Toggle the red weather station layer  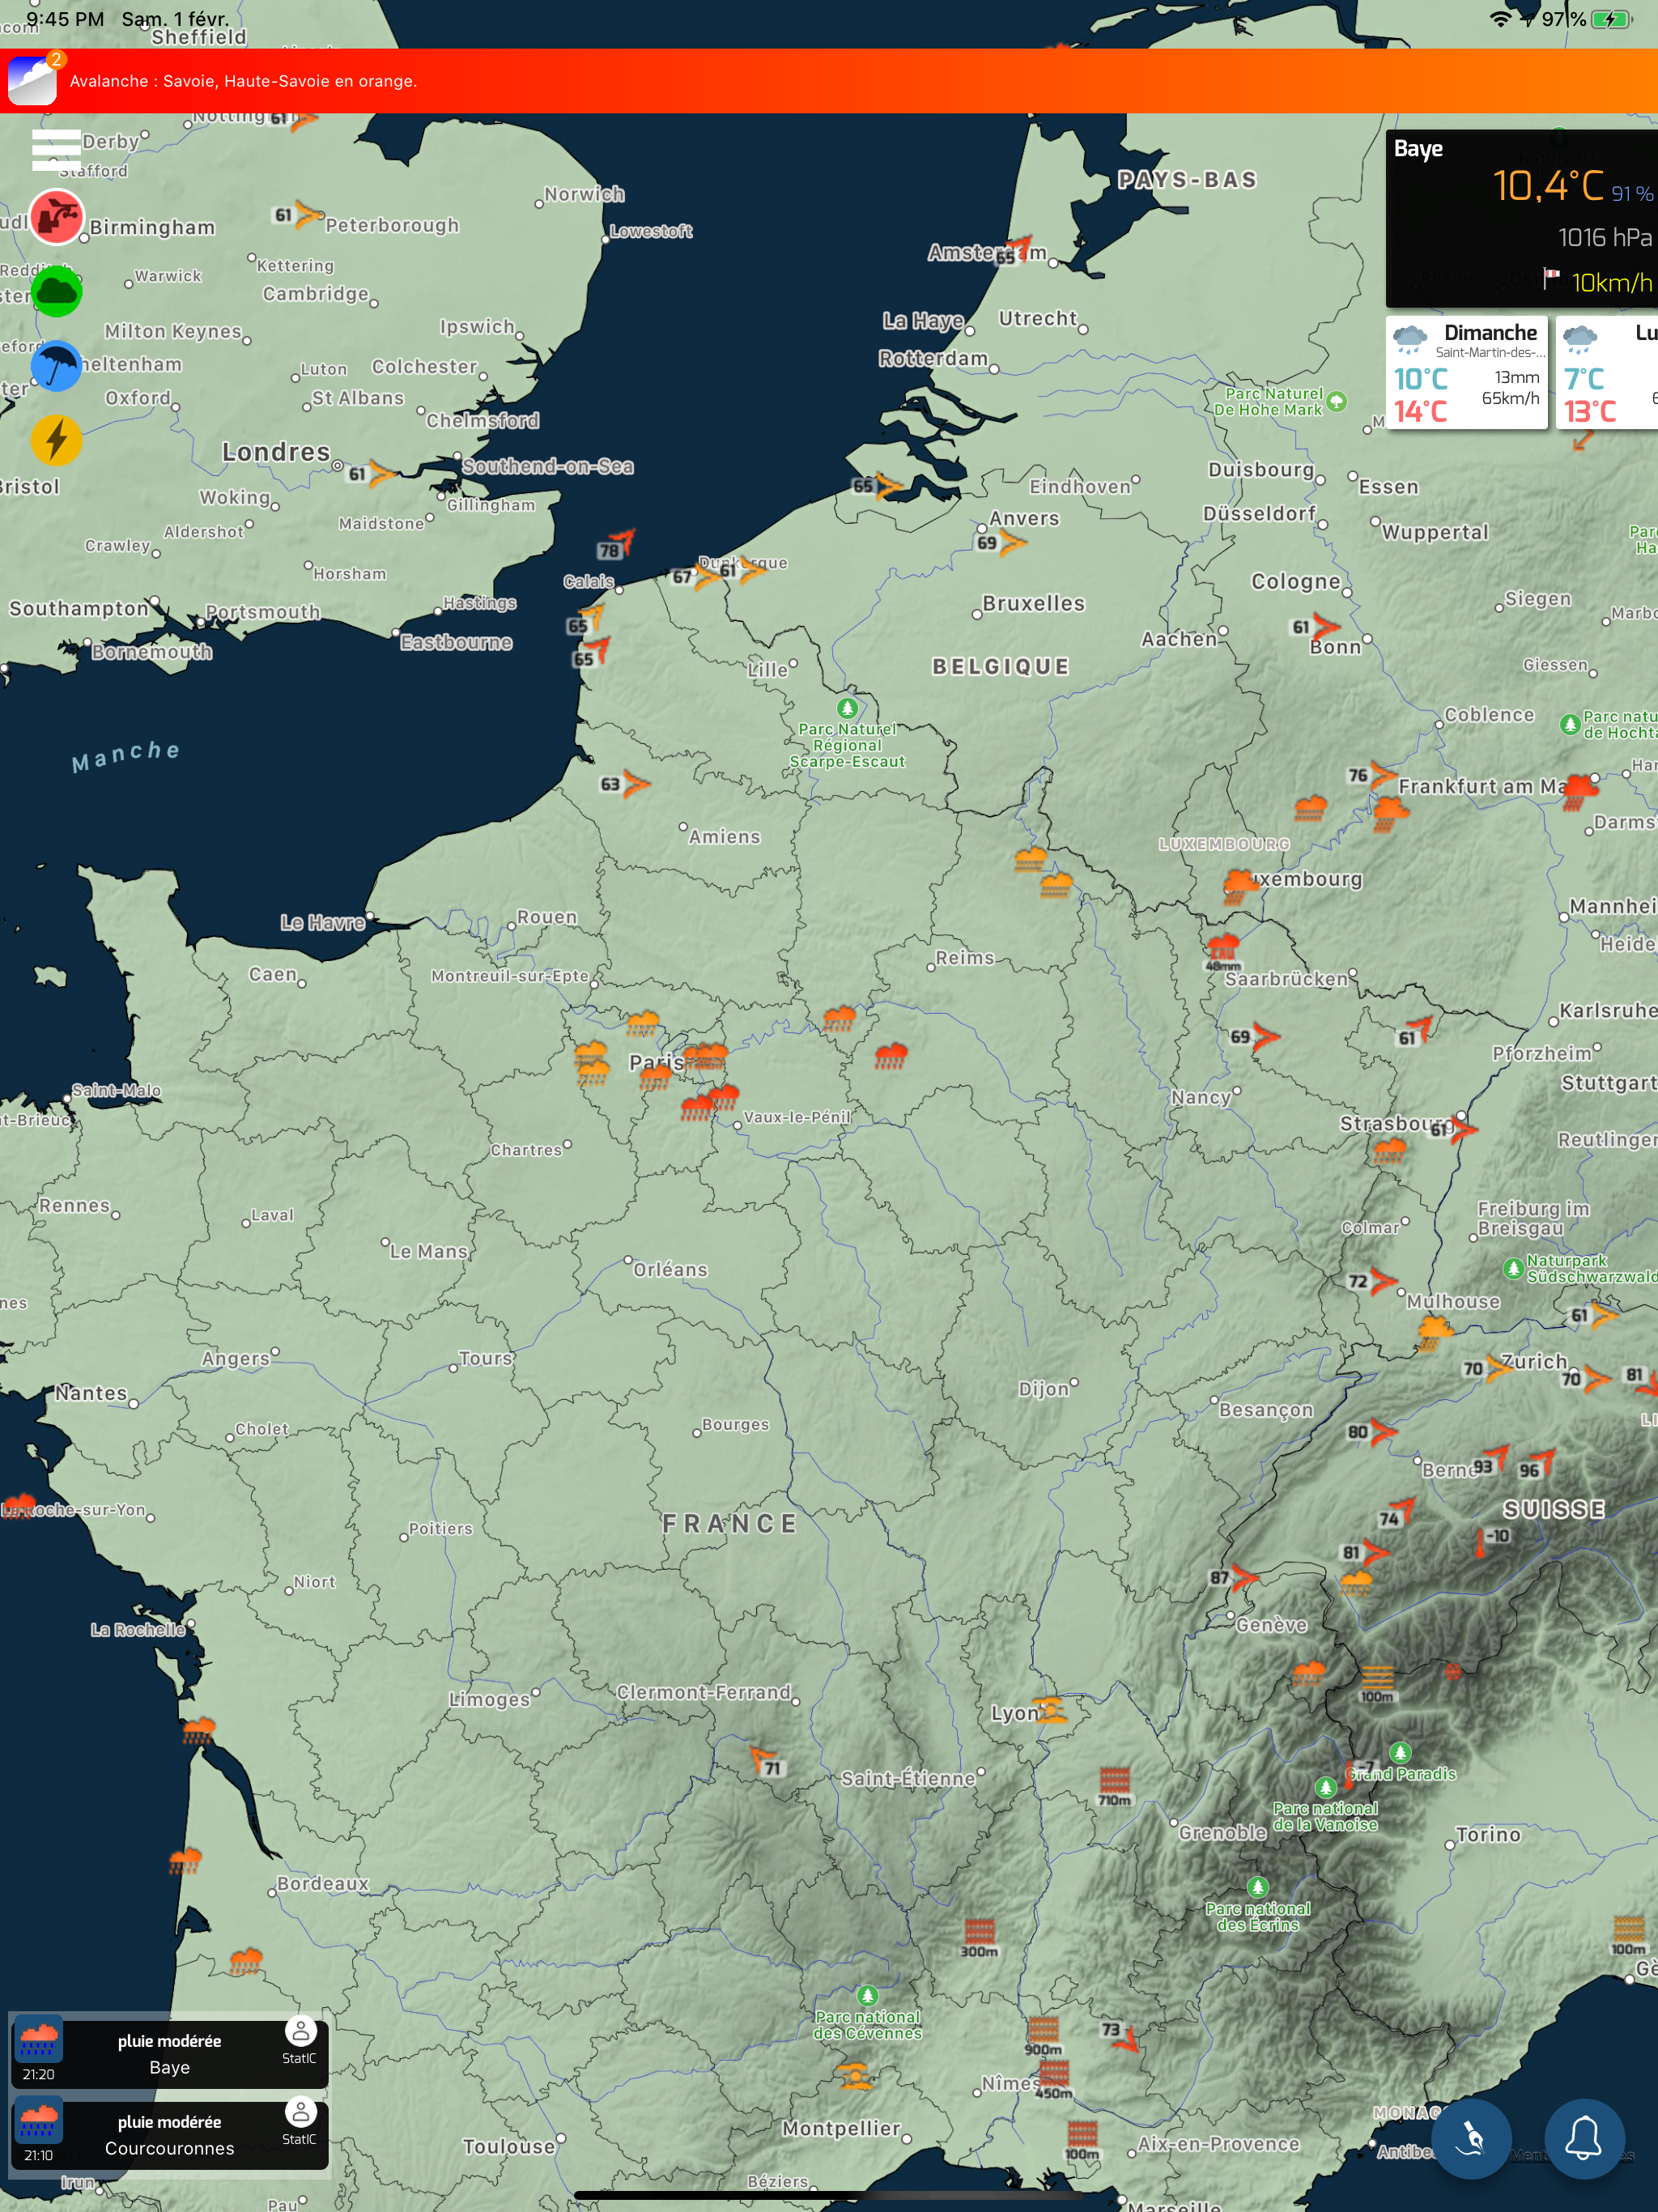[x=56, y=217]
